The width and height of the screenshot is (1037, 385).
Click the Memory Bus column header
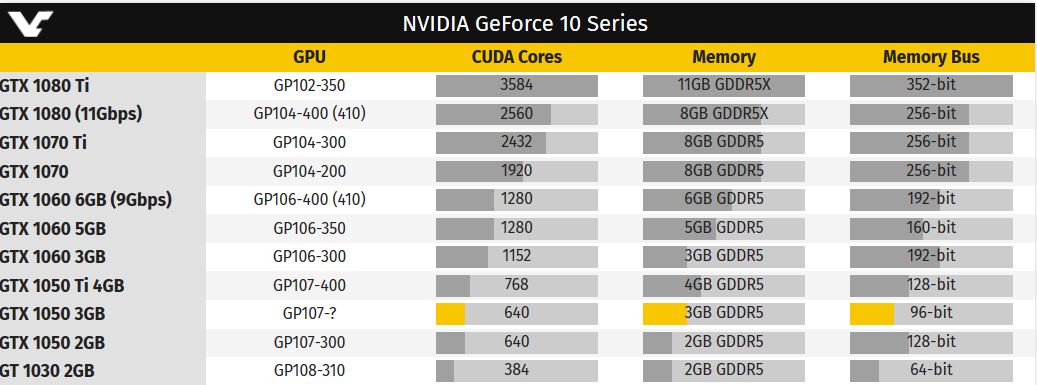(x=931, y=57)
